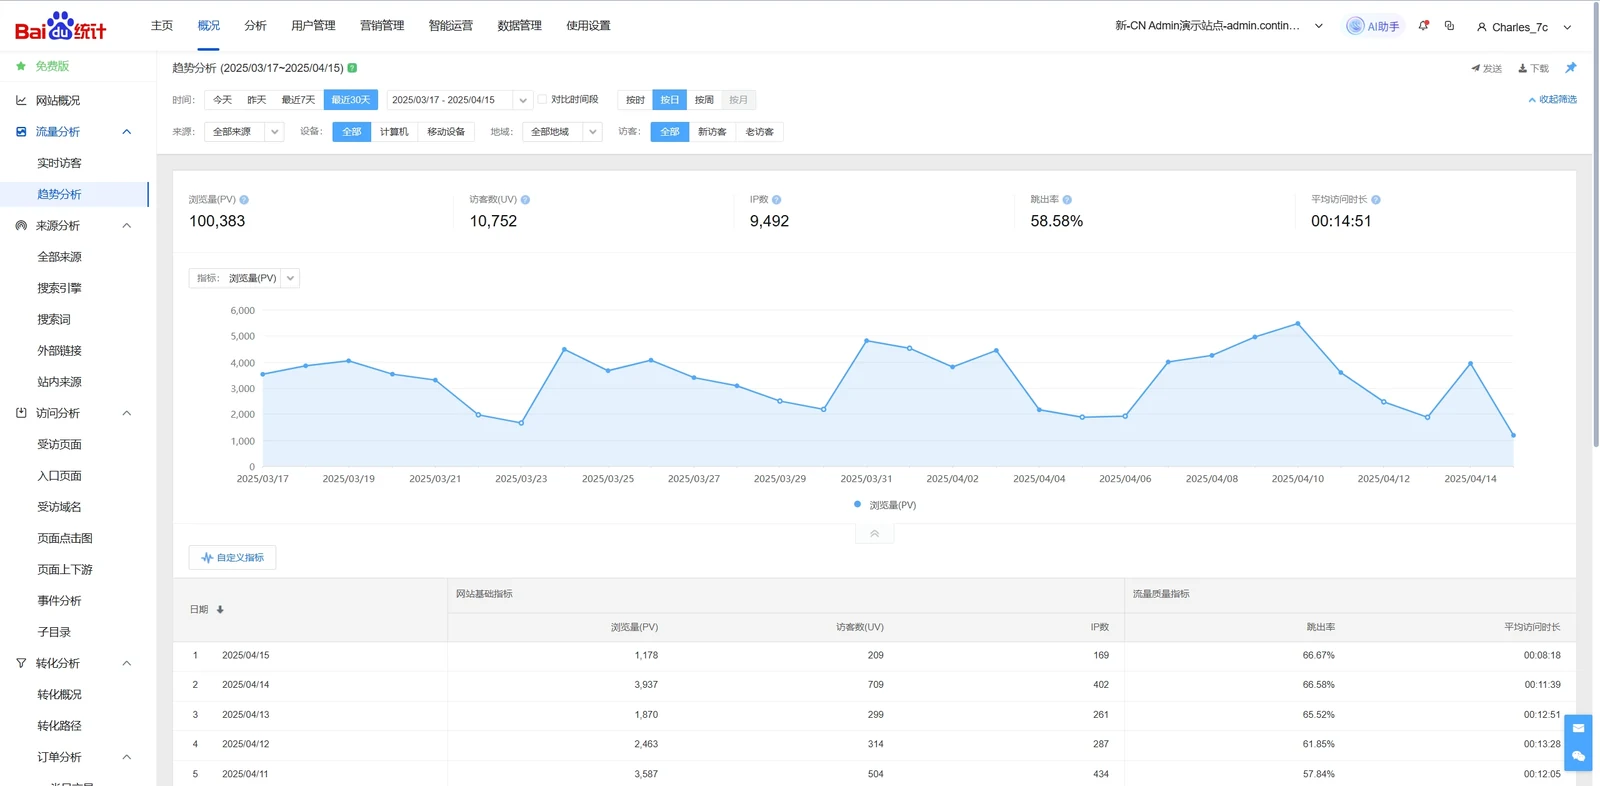This screenshot has height=786, width=1600.
Task: Click the 免费版 star badge
Action: pyautogui.click(x=42, y=66)
